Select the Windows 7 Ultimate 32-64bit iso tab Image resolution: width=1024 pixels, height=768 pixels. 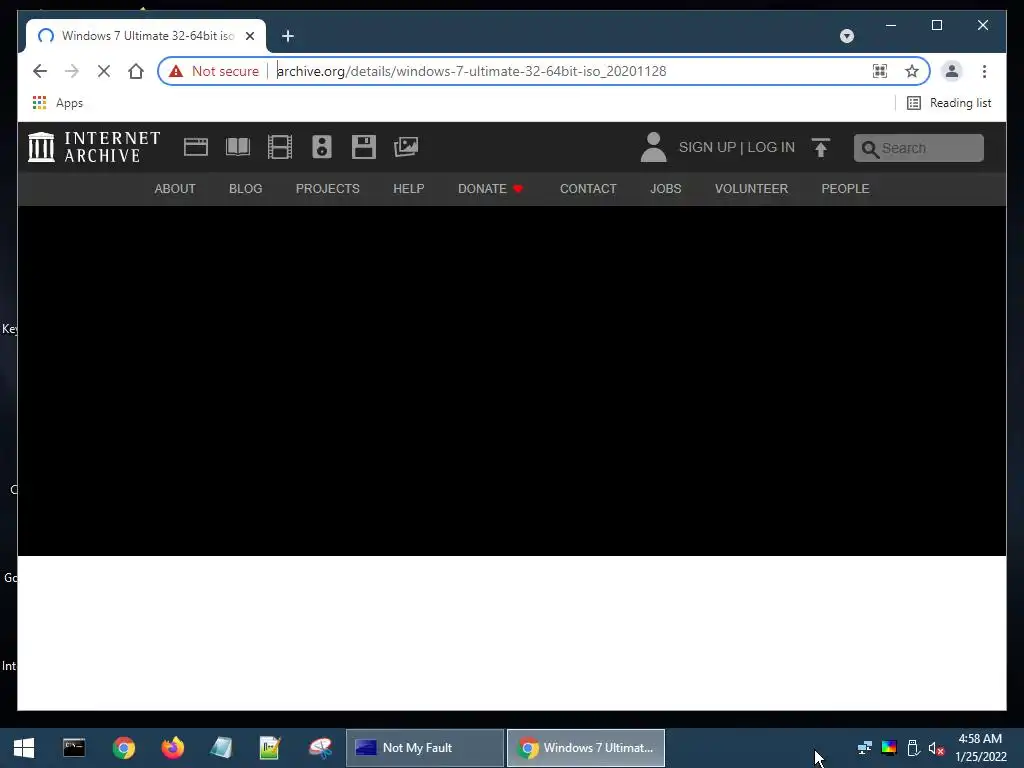tap(146, 36)
